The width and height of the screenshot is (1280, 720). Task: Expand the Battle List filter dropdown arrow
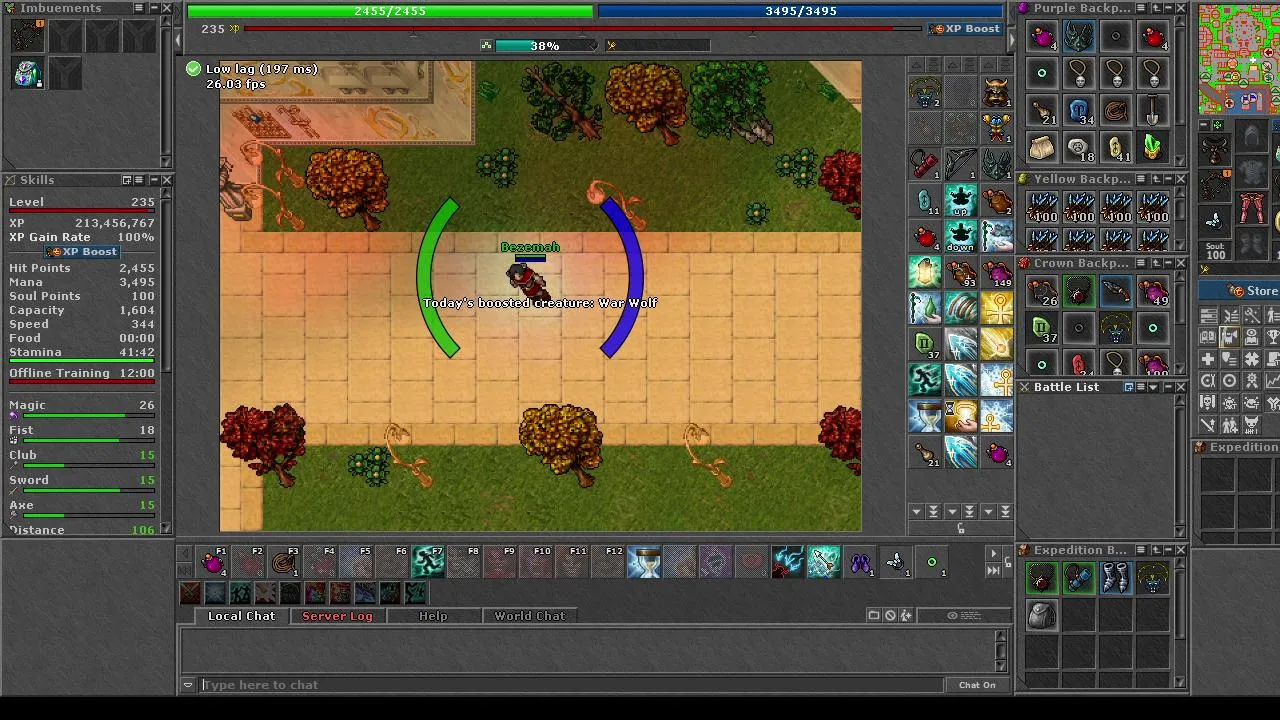pyautogui.click(x=1153, y=387)
